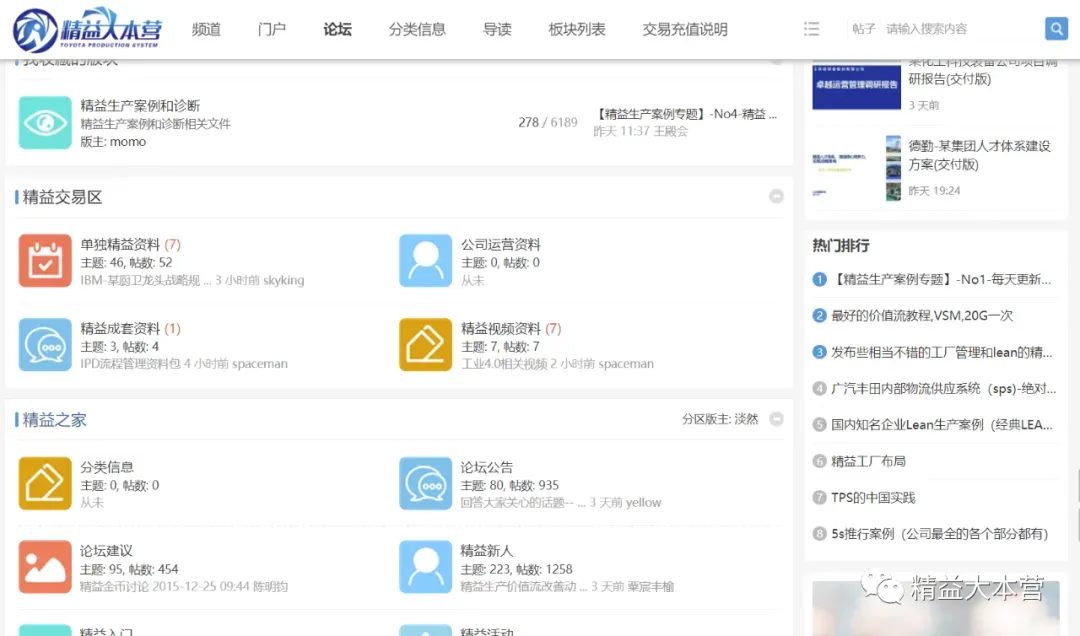1080x636 pixels.
Task: Go to the 频道 menu
Action: click(x=206, y=29)
